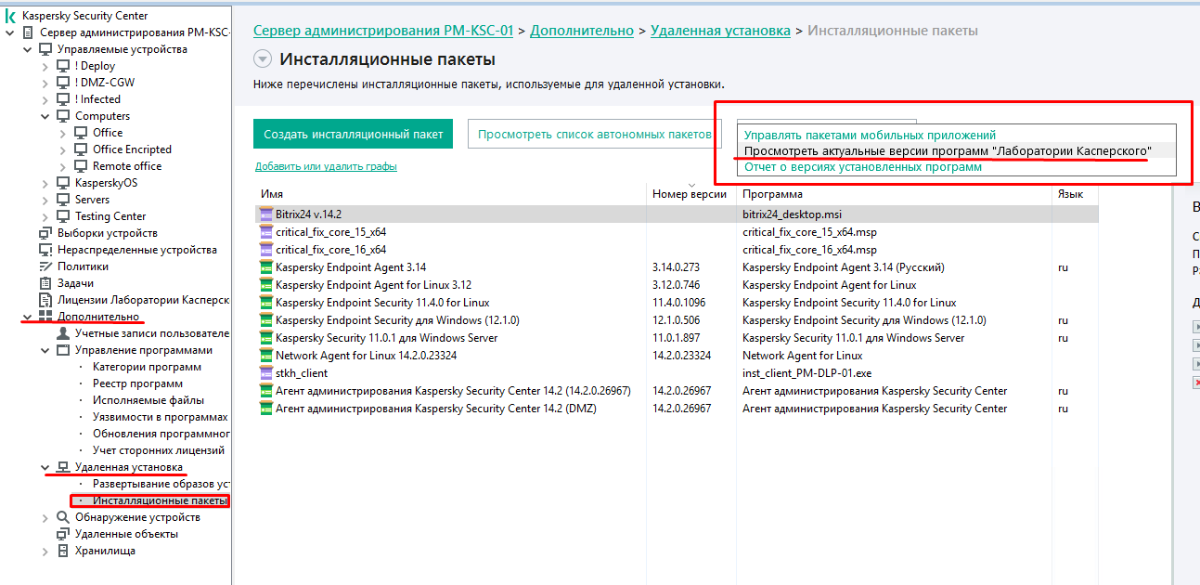Open breadcrumb link Дополнительно
This screenshot has width=1200, height=585.
click(582, 31)
